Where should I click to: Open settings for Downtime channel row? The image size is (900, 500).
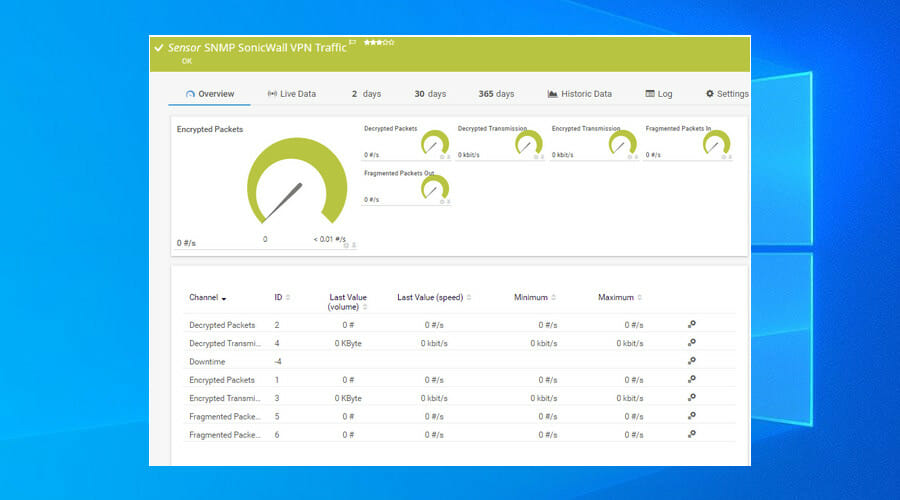[x=692, y=361]
